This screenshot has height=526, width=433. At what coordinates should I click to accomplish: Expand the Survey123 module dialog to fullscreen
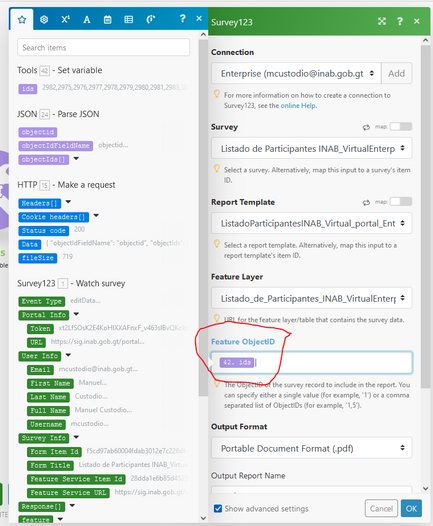pyautogui.click(x=382, y=22)
